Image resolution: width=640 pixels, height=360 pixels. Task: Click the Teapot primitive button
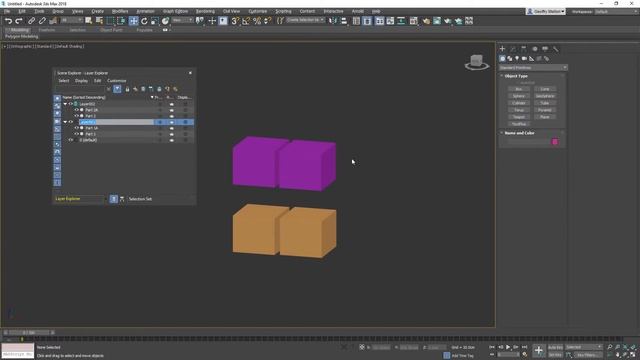[x=518, y=117]
